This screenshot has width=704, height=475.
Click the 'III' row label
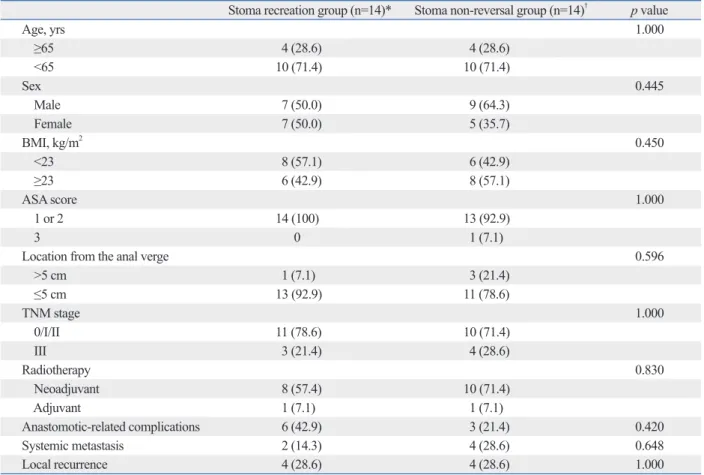coord(40,351)
